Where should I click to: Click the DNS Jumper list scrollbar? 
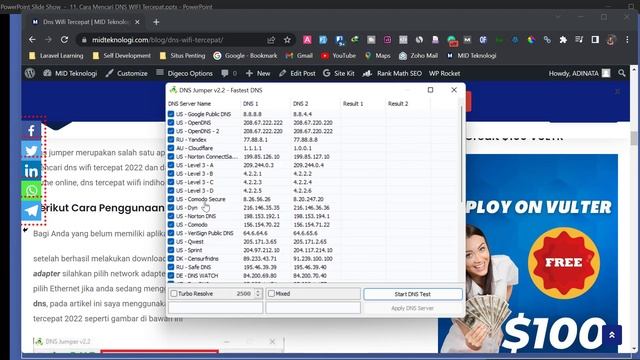point(462,155)
